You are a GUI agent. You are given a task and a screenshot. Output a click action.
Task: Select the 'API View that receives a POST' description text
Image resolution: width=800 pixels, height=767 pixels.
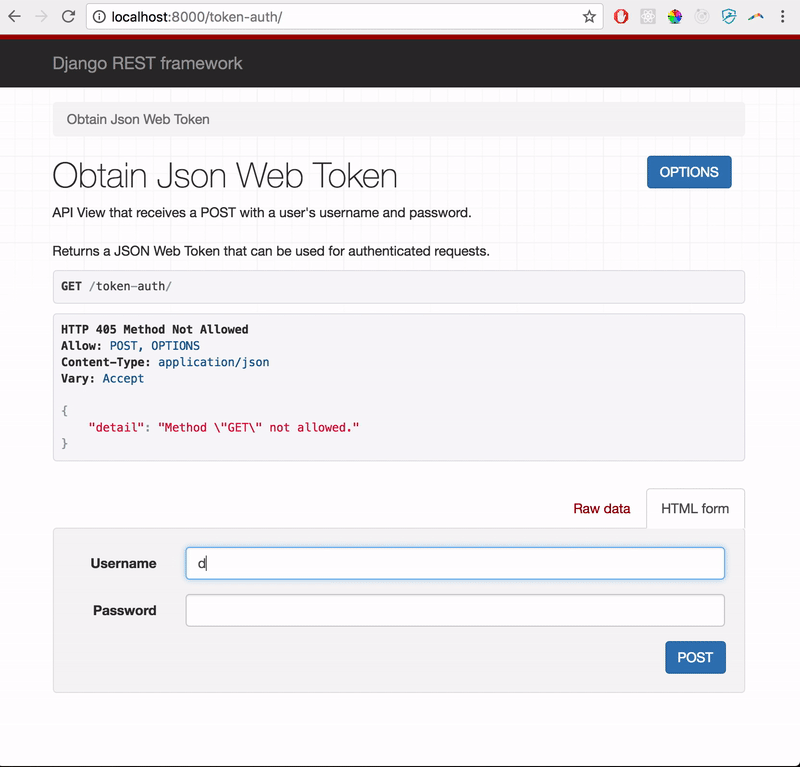262,213
